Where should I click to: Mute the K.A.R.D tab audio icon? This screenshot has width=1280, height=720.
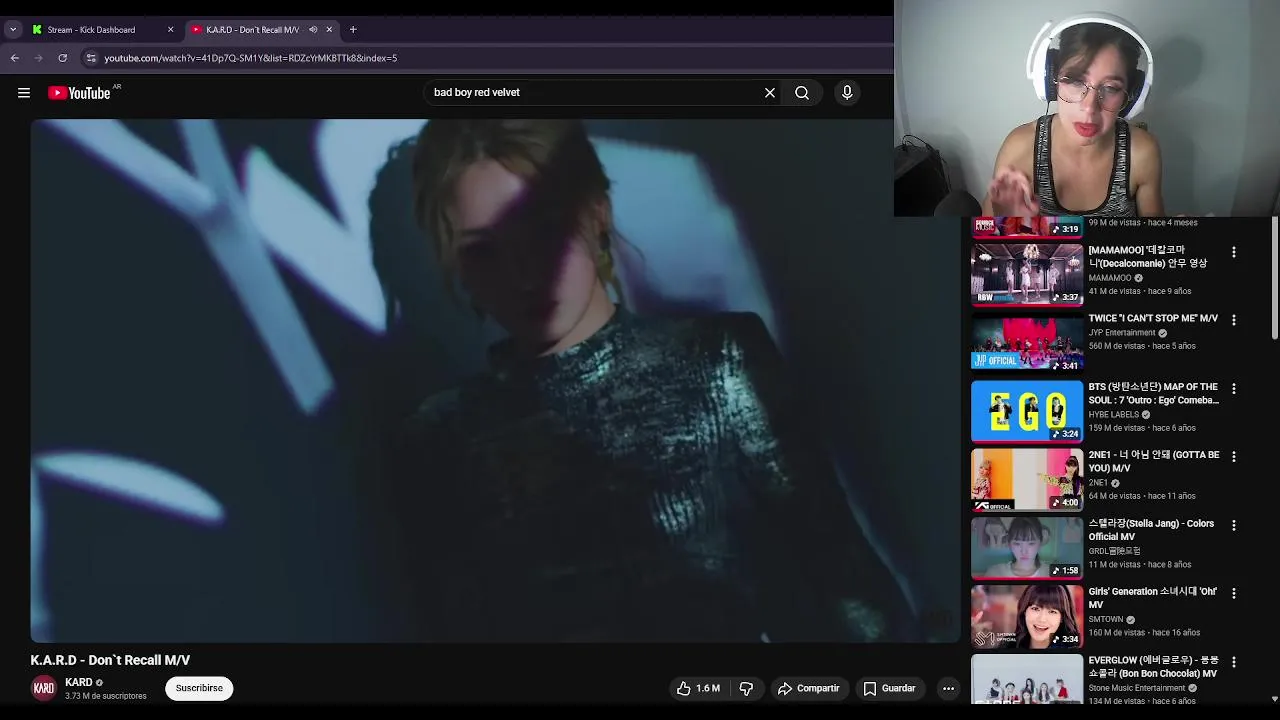click(x=313, y=30)
